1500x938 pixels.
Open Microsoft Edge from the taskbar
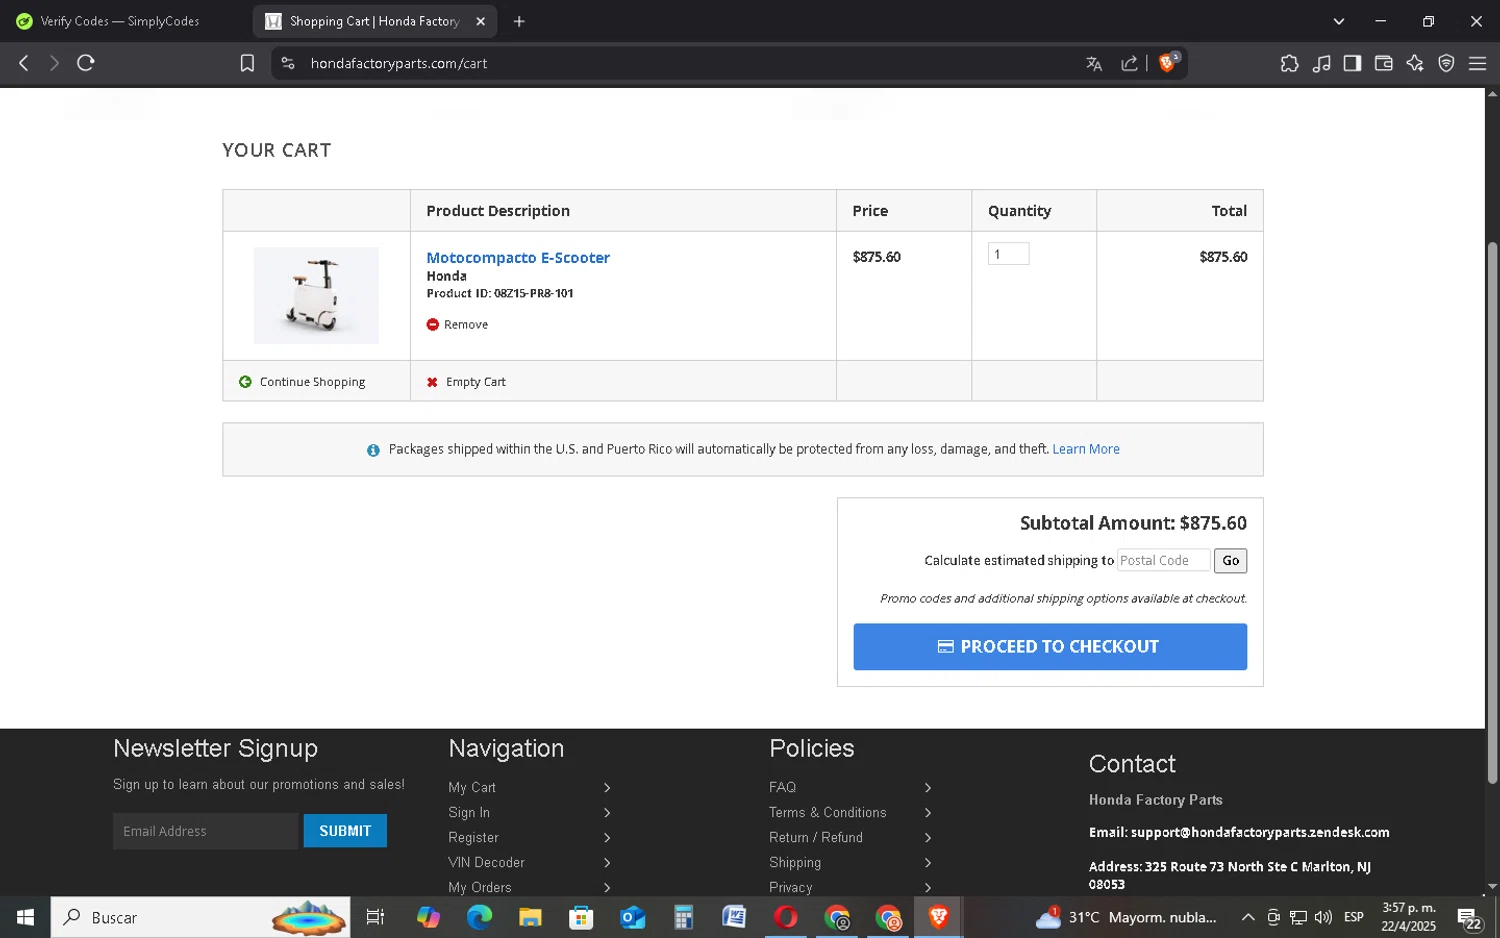pos(479,917)
